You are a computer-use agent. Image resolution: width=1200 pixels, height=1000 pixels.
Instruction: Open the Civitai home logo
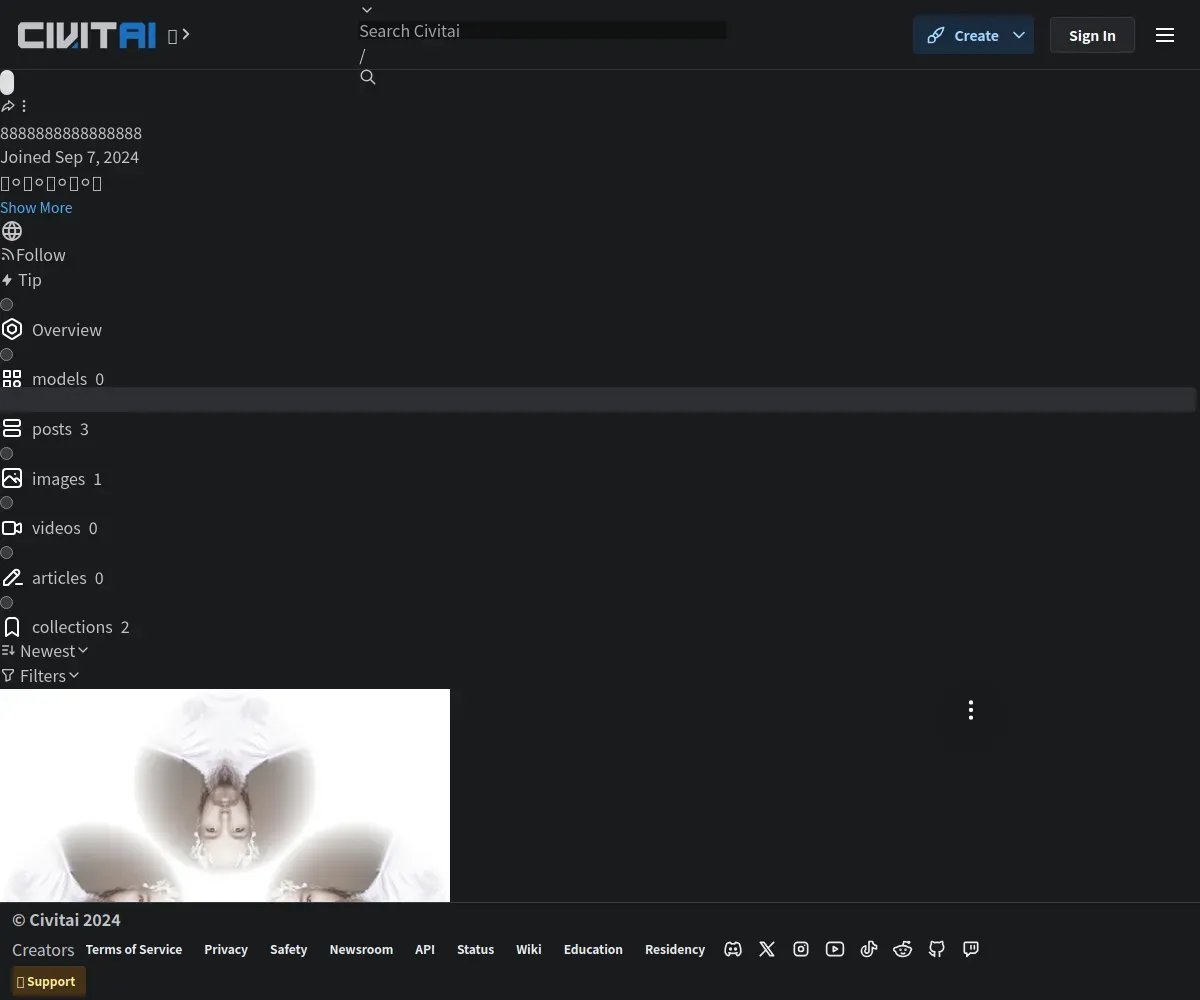coord(87,35)
